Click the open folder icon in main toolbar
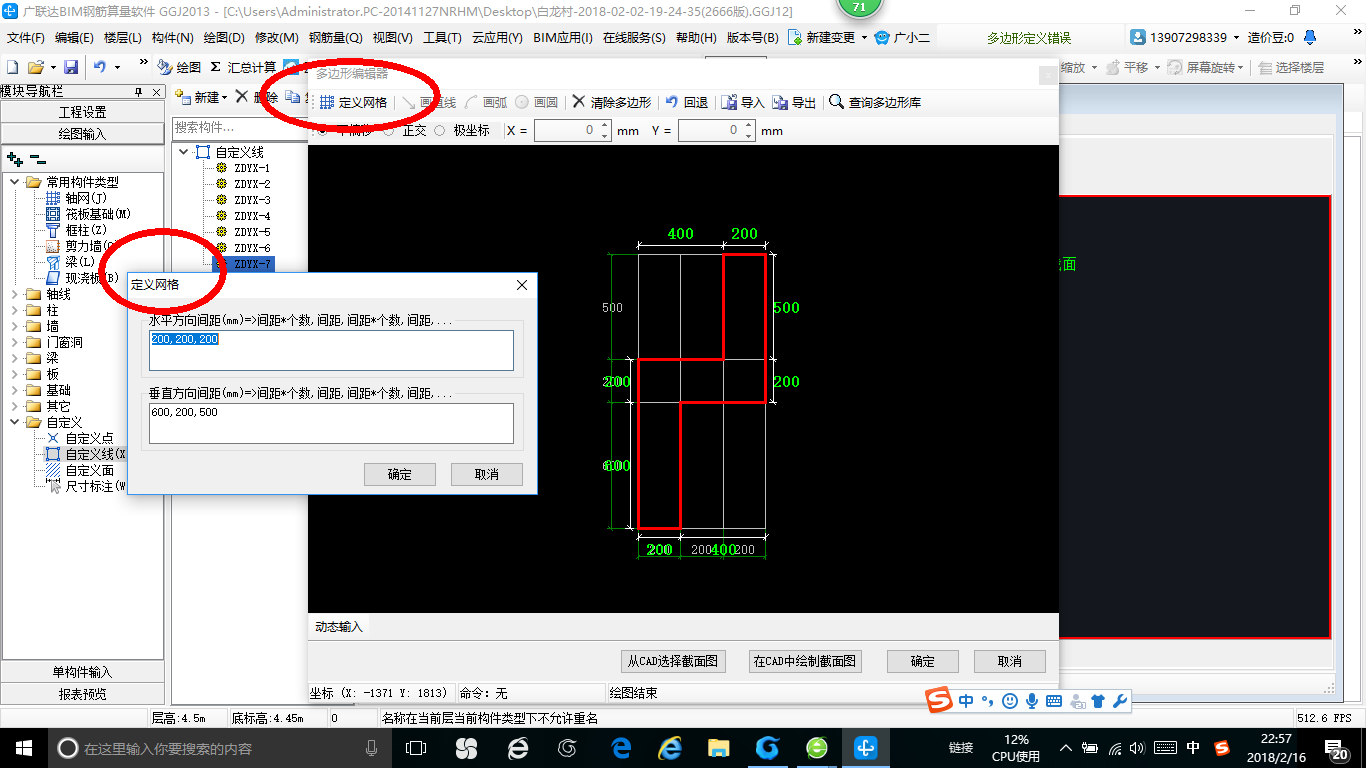Screen dimensions: 1366x768 35,67
